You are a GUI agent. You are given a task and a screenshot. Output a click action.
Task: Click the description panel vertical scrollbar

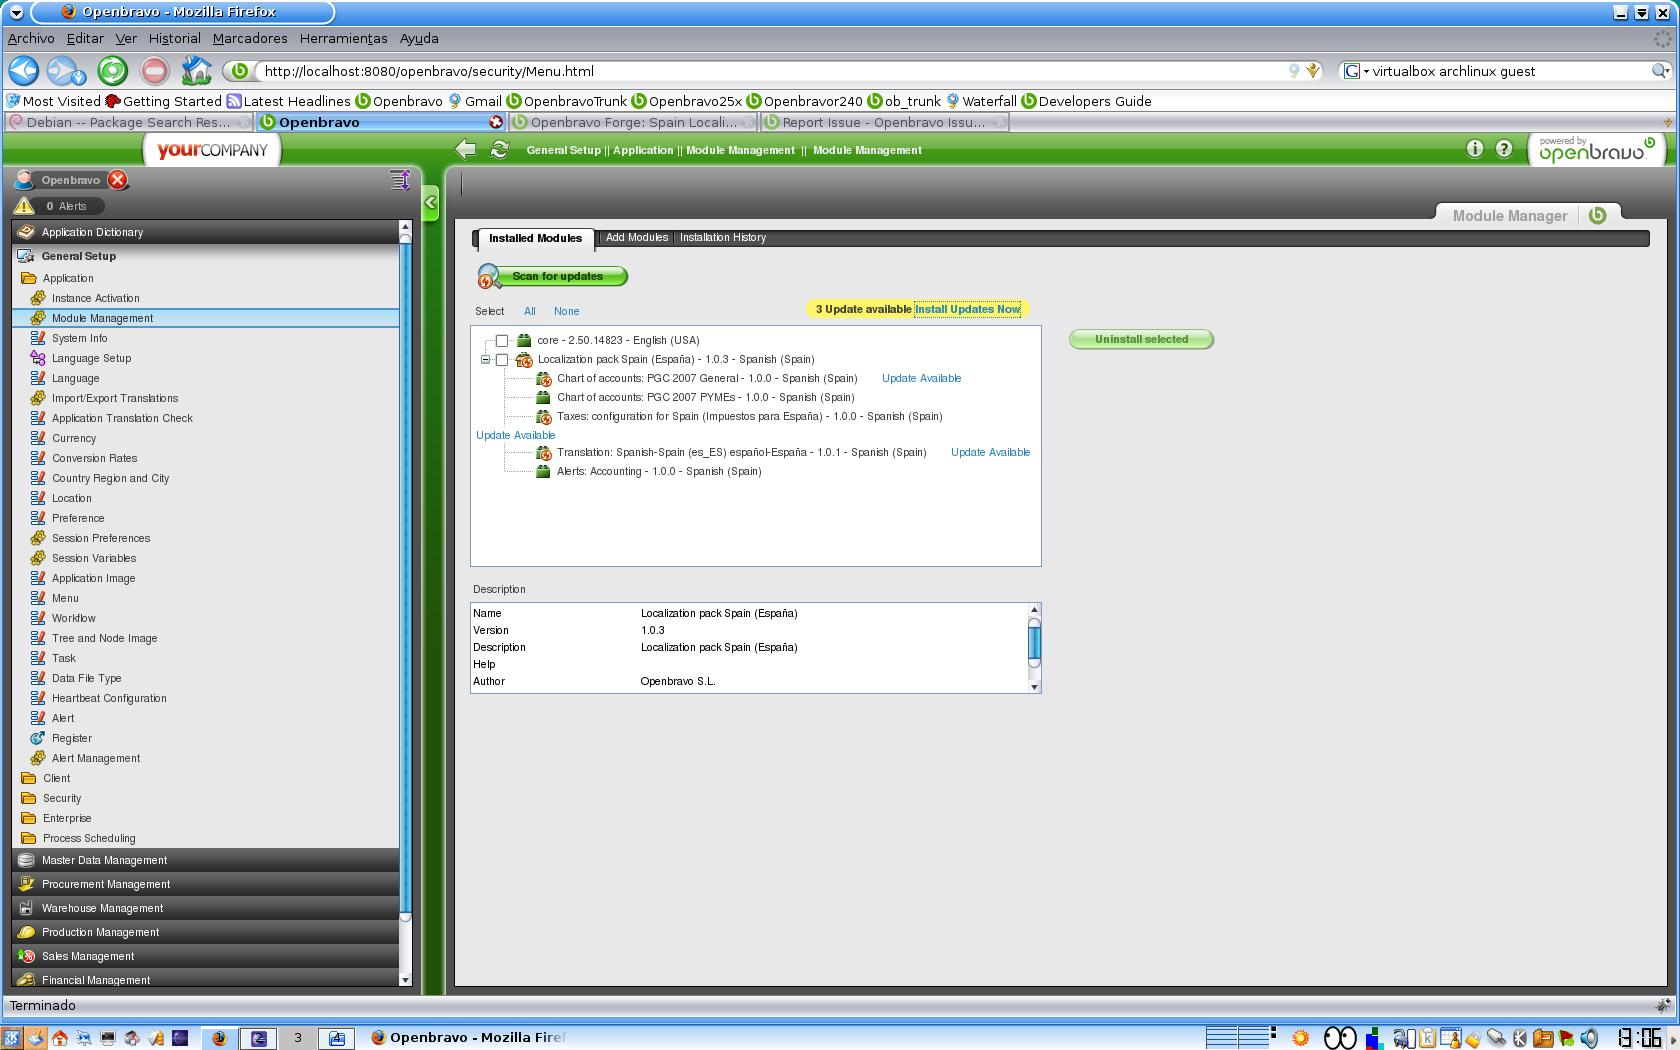(1034, 640)
